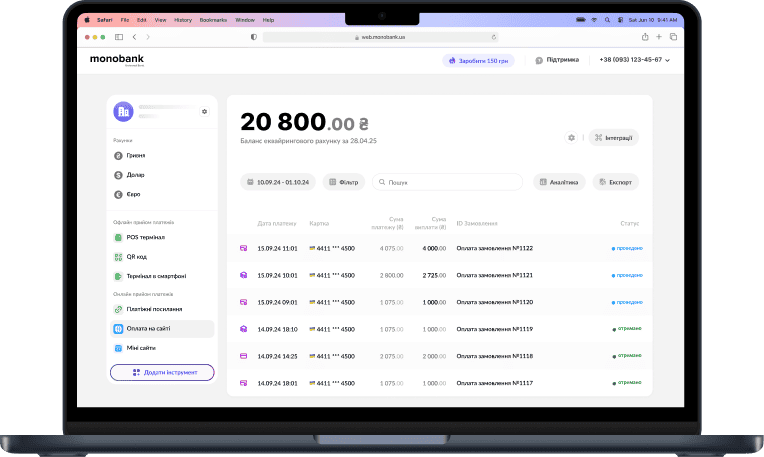This screenshot has width=764, height=457.
Task: Open the Фільтр options
Action: point(343,182)
